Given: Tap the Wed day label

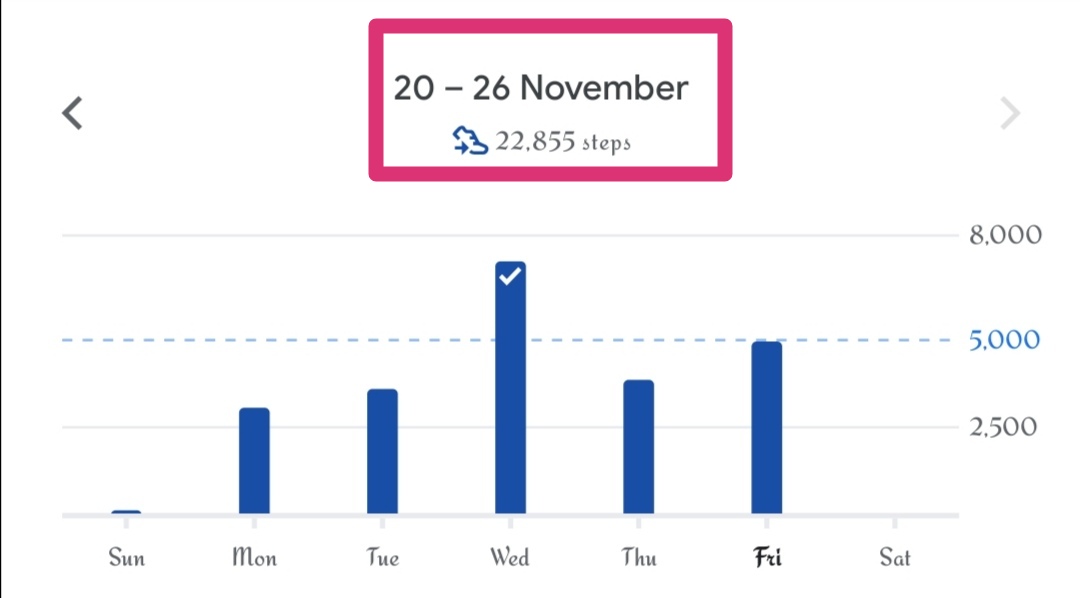Looking at the screenshot, I should point(510,557).
